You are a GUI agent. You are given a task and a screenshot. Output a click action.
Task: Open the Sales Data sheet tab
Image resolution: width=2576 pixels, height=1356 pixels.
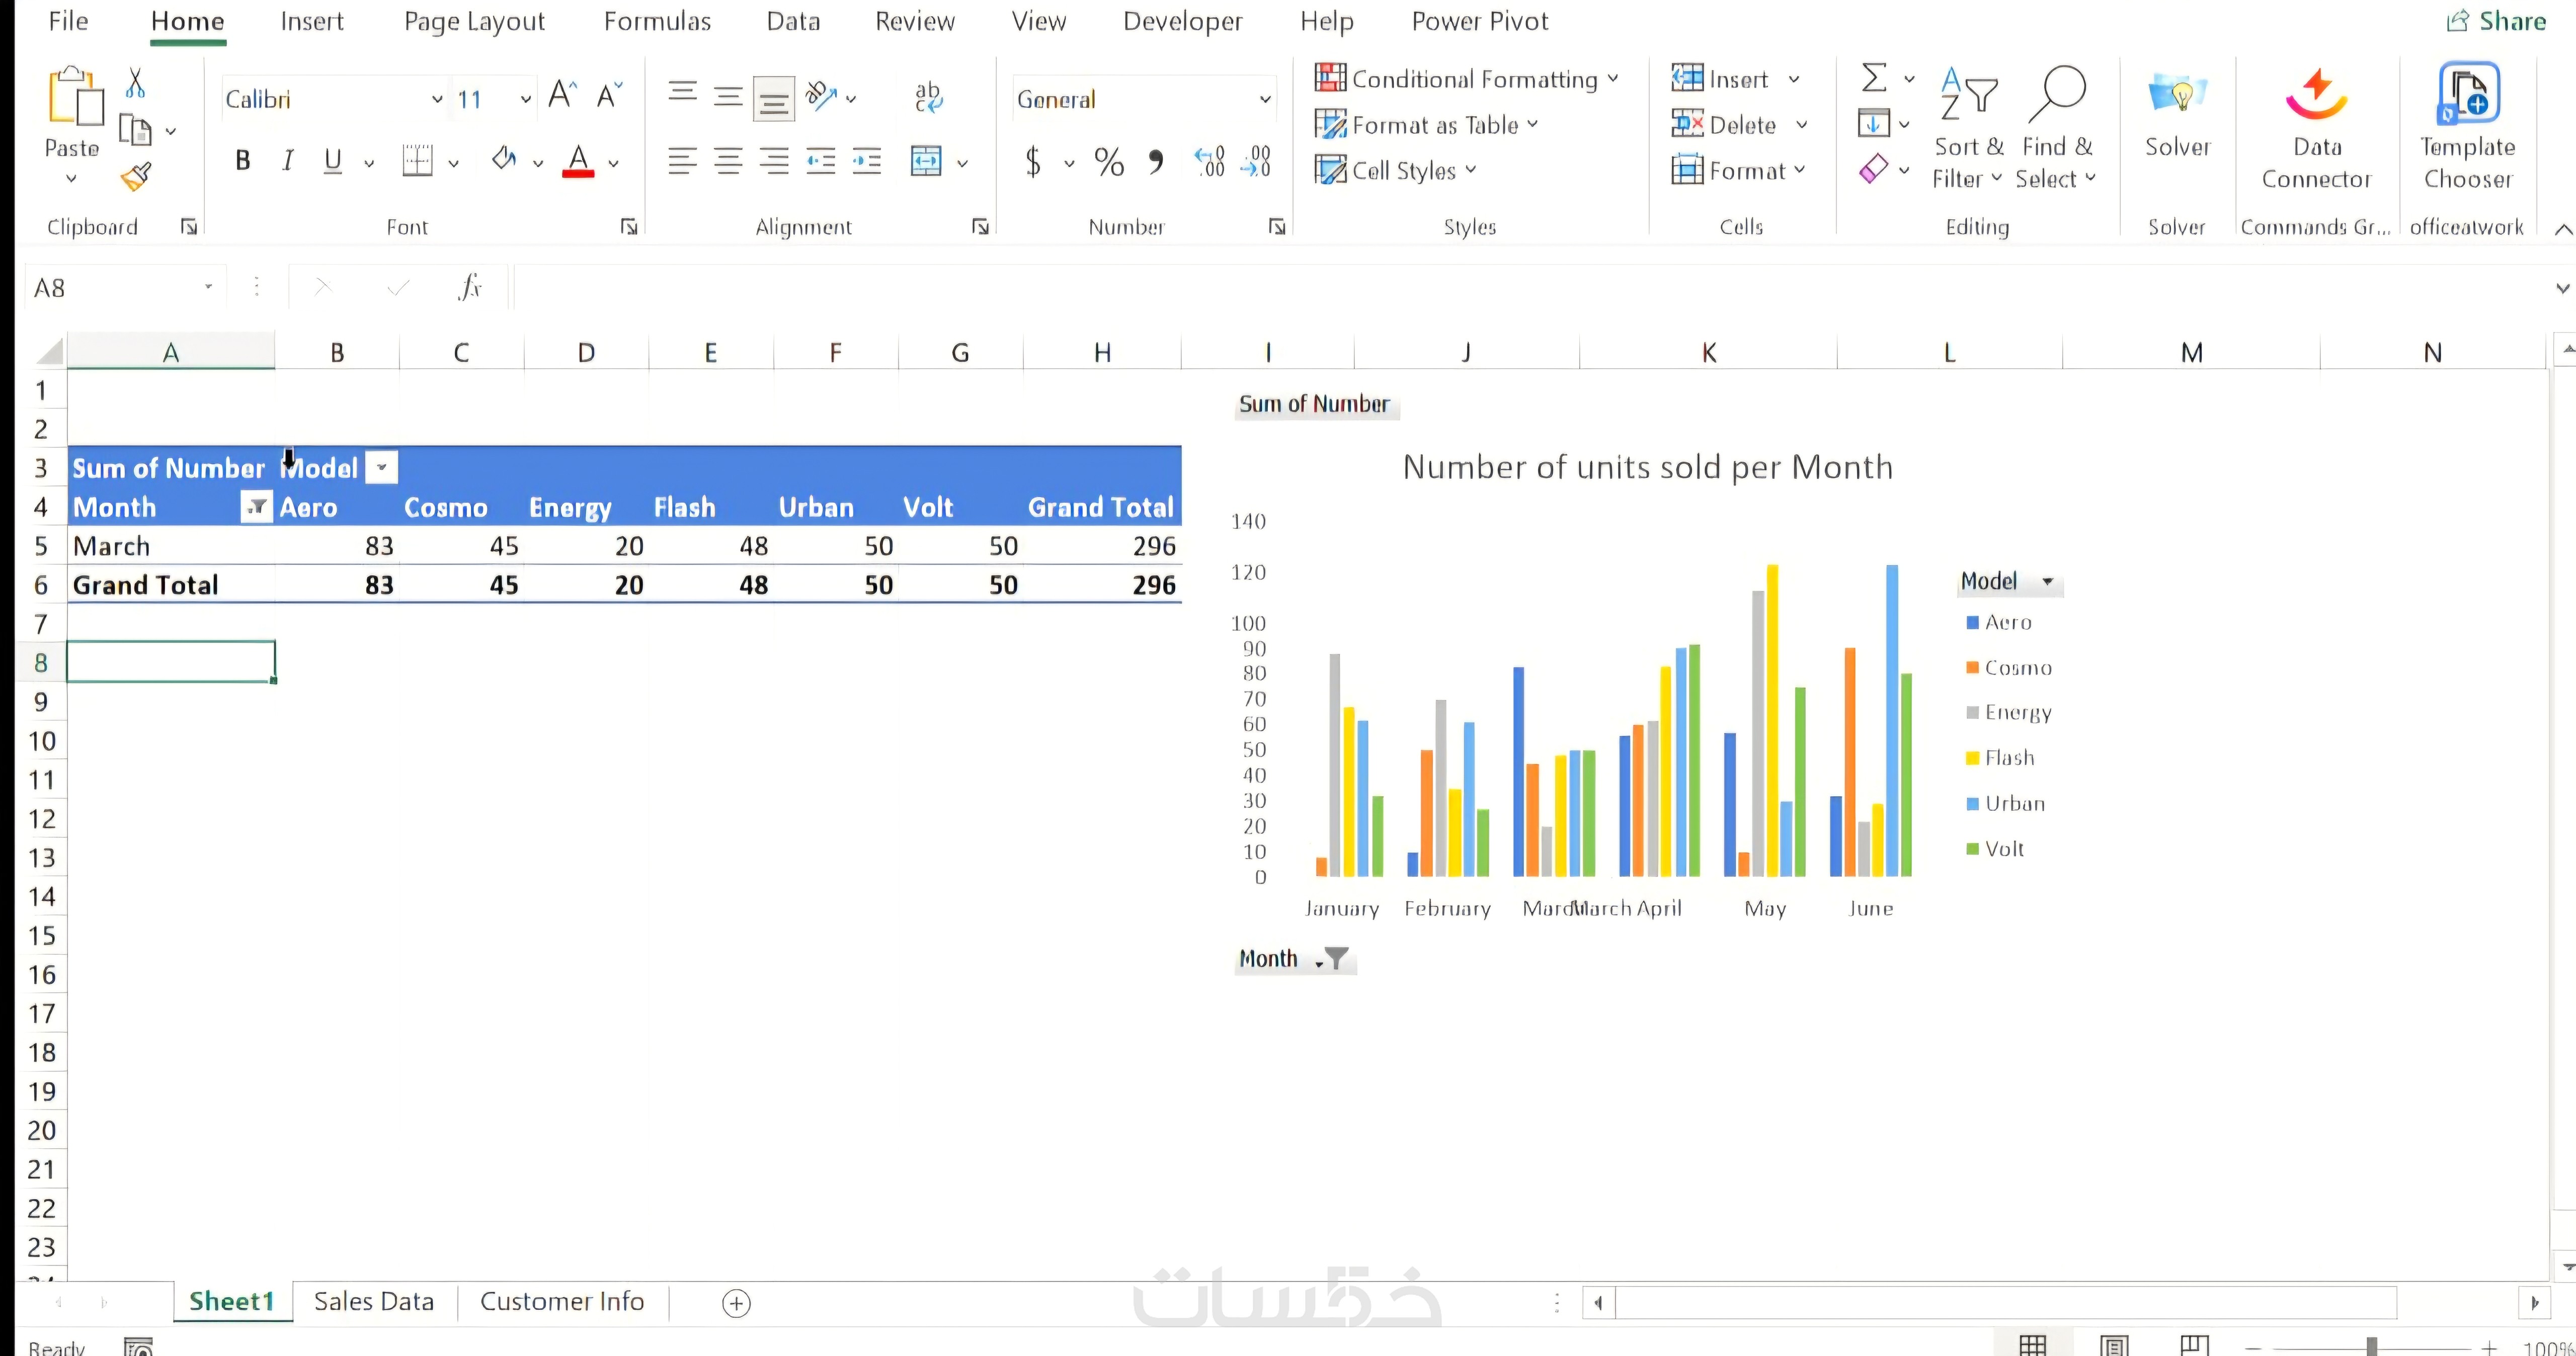[374, 1301]
